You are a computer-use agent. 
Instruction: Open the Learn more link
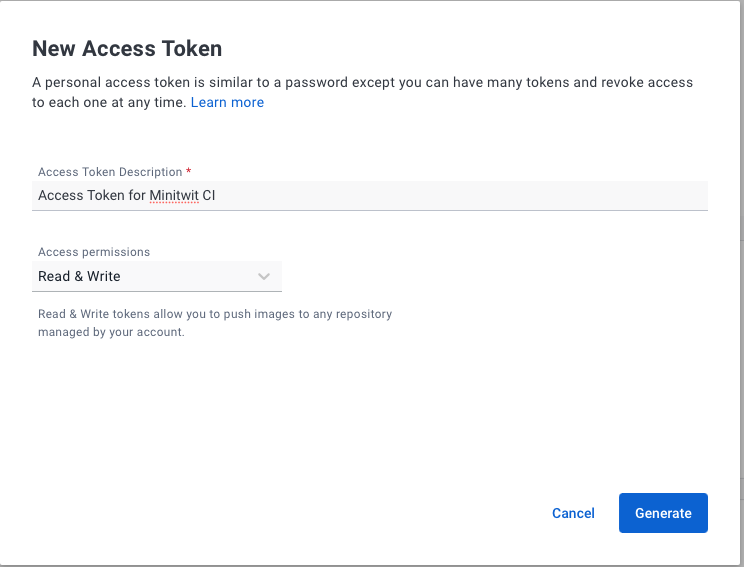pyautogui.click(x=227, y=102)
